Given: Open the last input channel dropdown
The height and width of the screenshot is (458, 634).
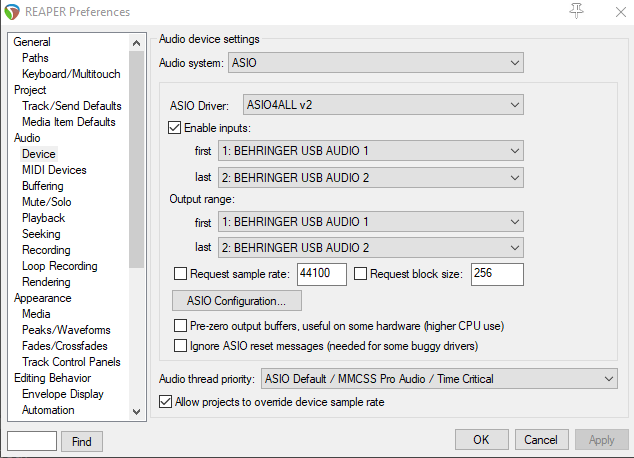Looking at the screenshot, I should coord(371,177).
